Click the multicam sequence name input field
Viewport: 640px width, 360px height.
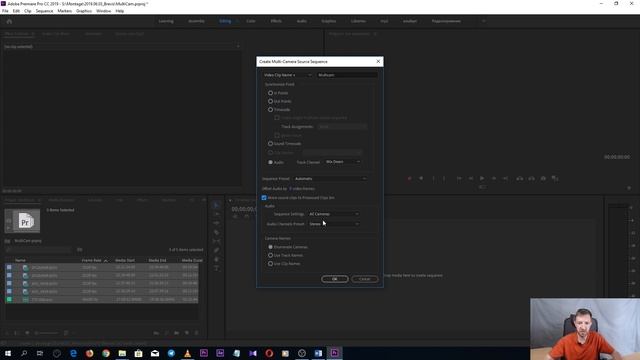point(347,75)
